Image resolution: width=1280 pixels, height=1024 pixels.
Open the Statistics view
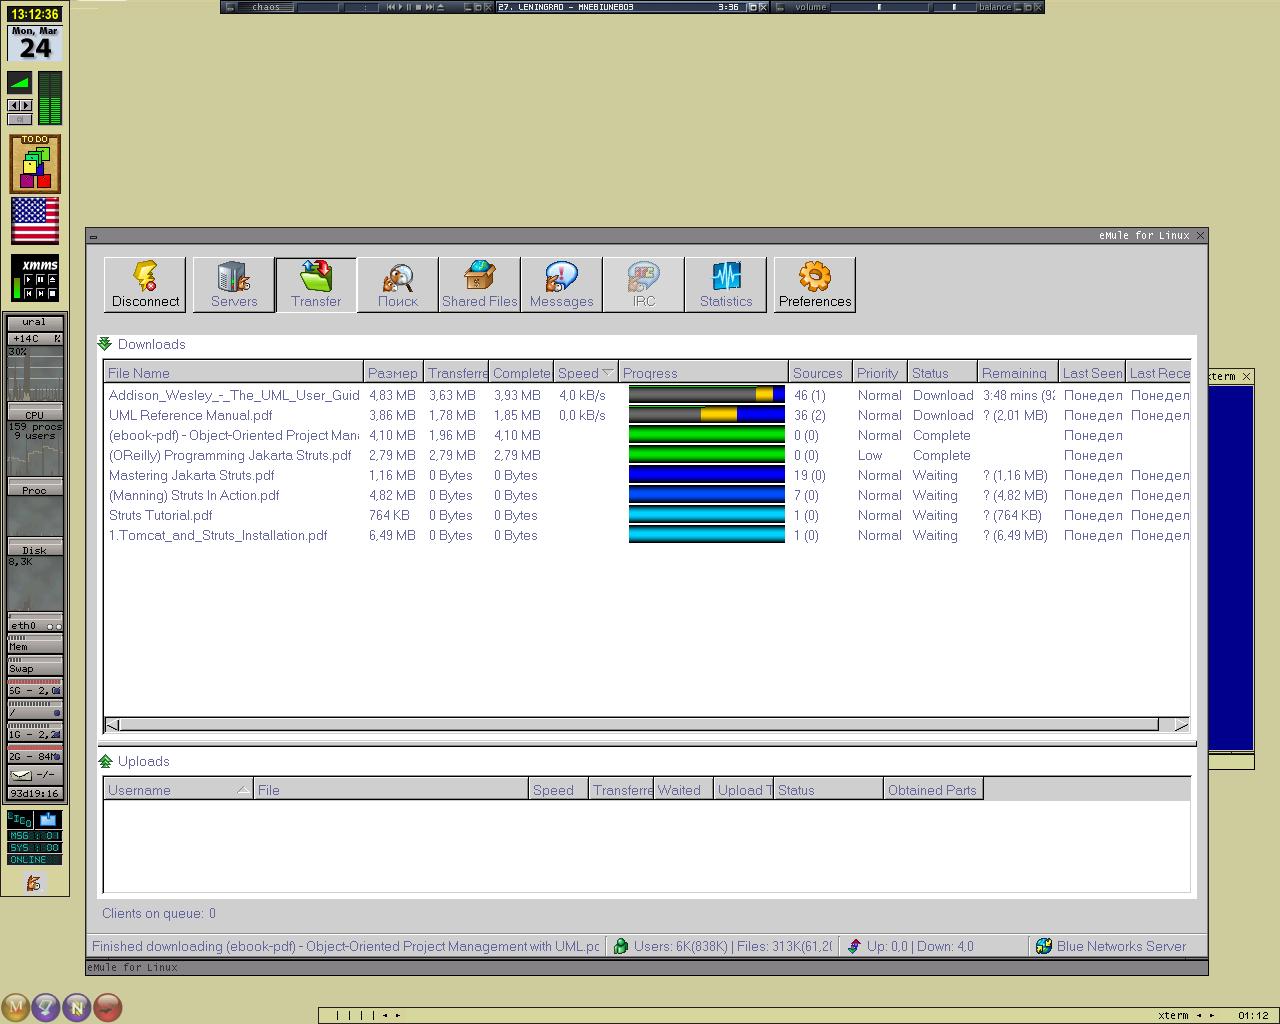pos(726,285)
